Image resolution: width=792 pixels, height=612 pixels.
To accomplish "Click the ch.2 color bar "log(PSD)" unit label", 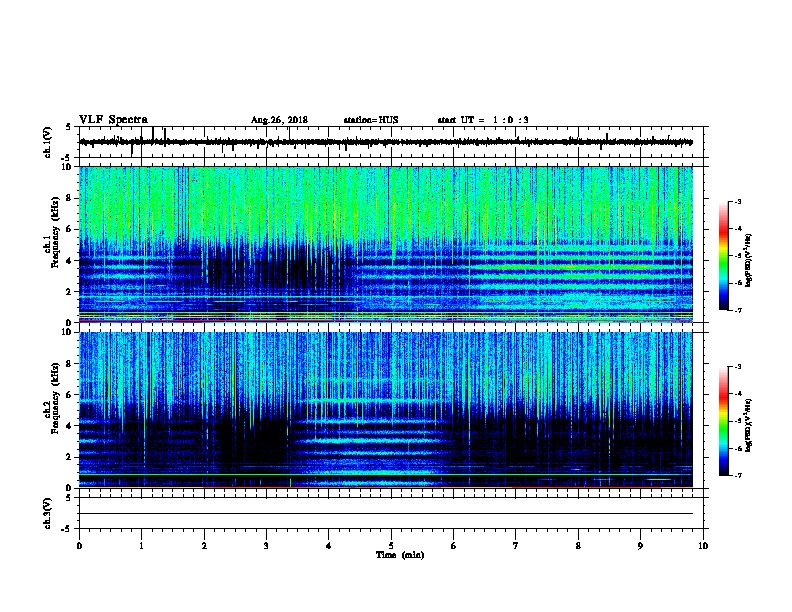I will click(748, 425).
